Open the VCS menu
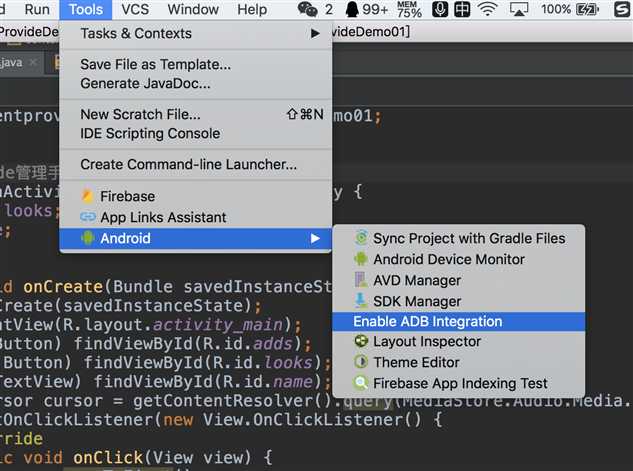The height and width of the screenshot is (471, 633). pyautogui.click(x=135, y=9)
